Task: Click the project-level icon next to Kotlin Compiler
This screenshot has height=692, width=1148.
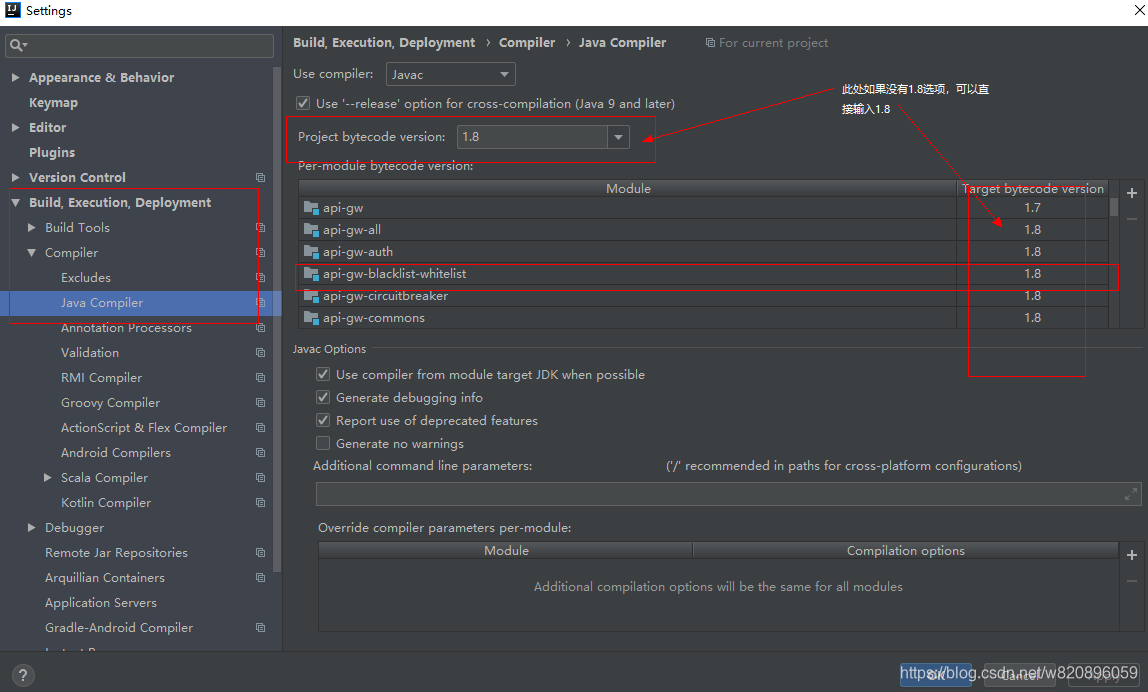Action: (x=260, y=503)
